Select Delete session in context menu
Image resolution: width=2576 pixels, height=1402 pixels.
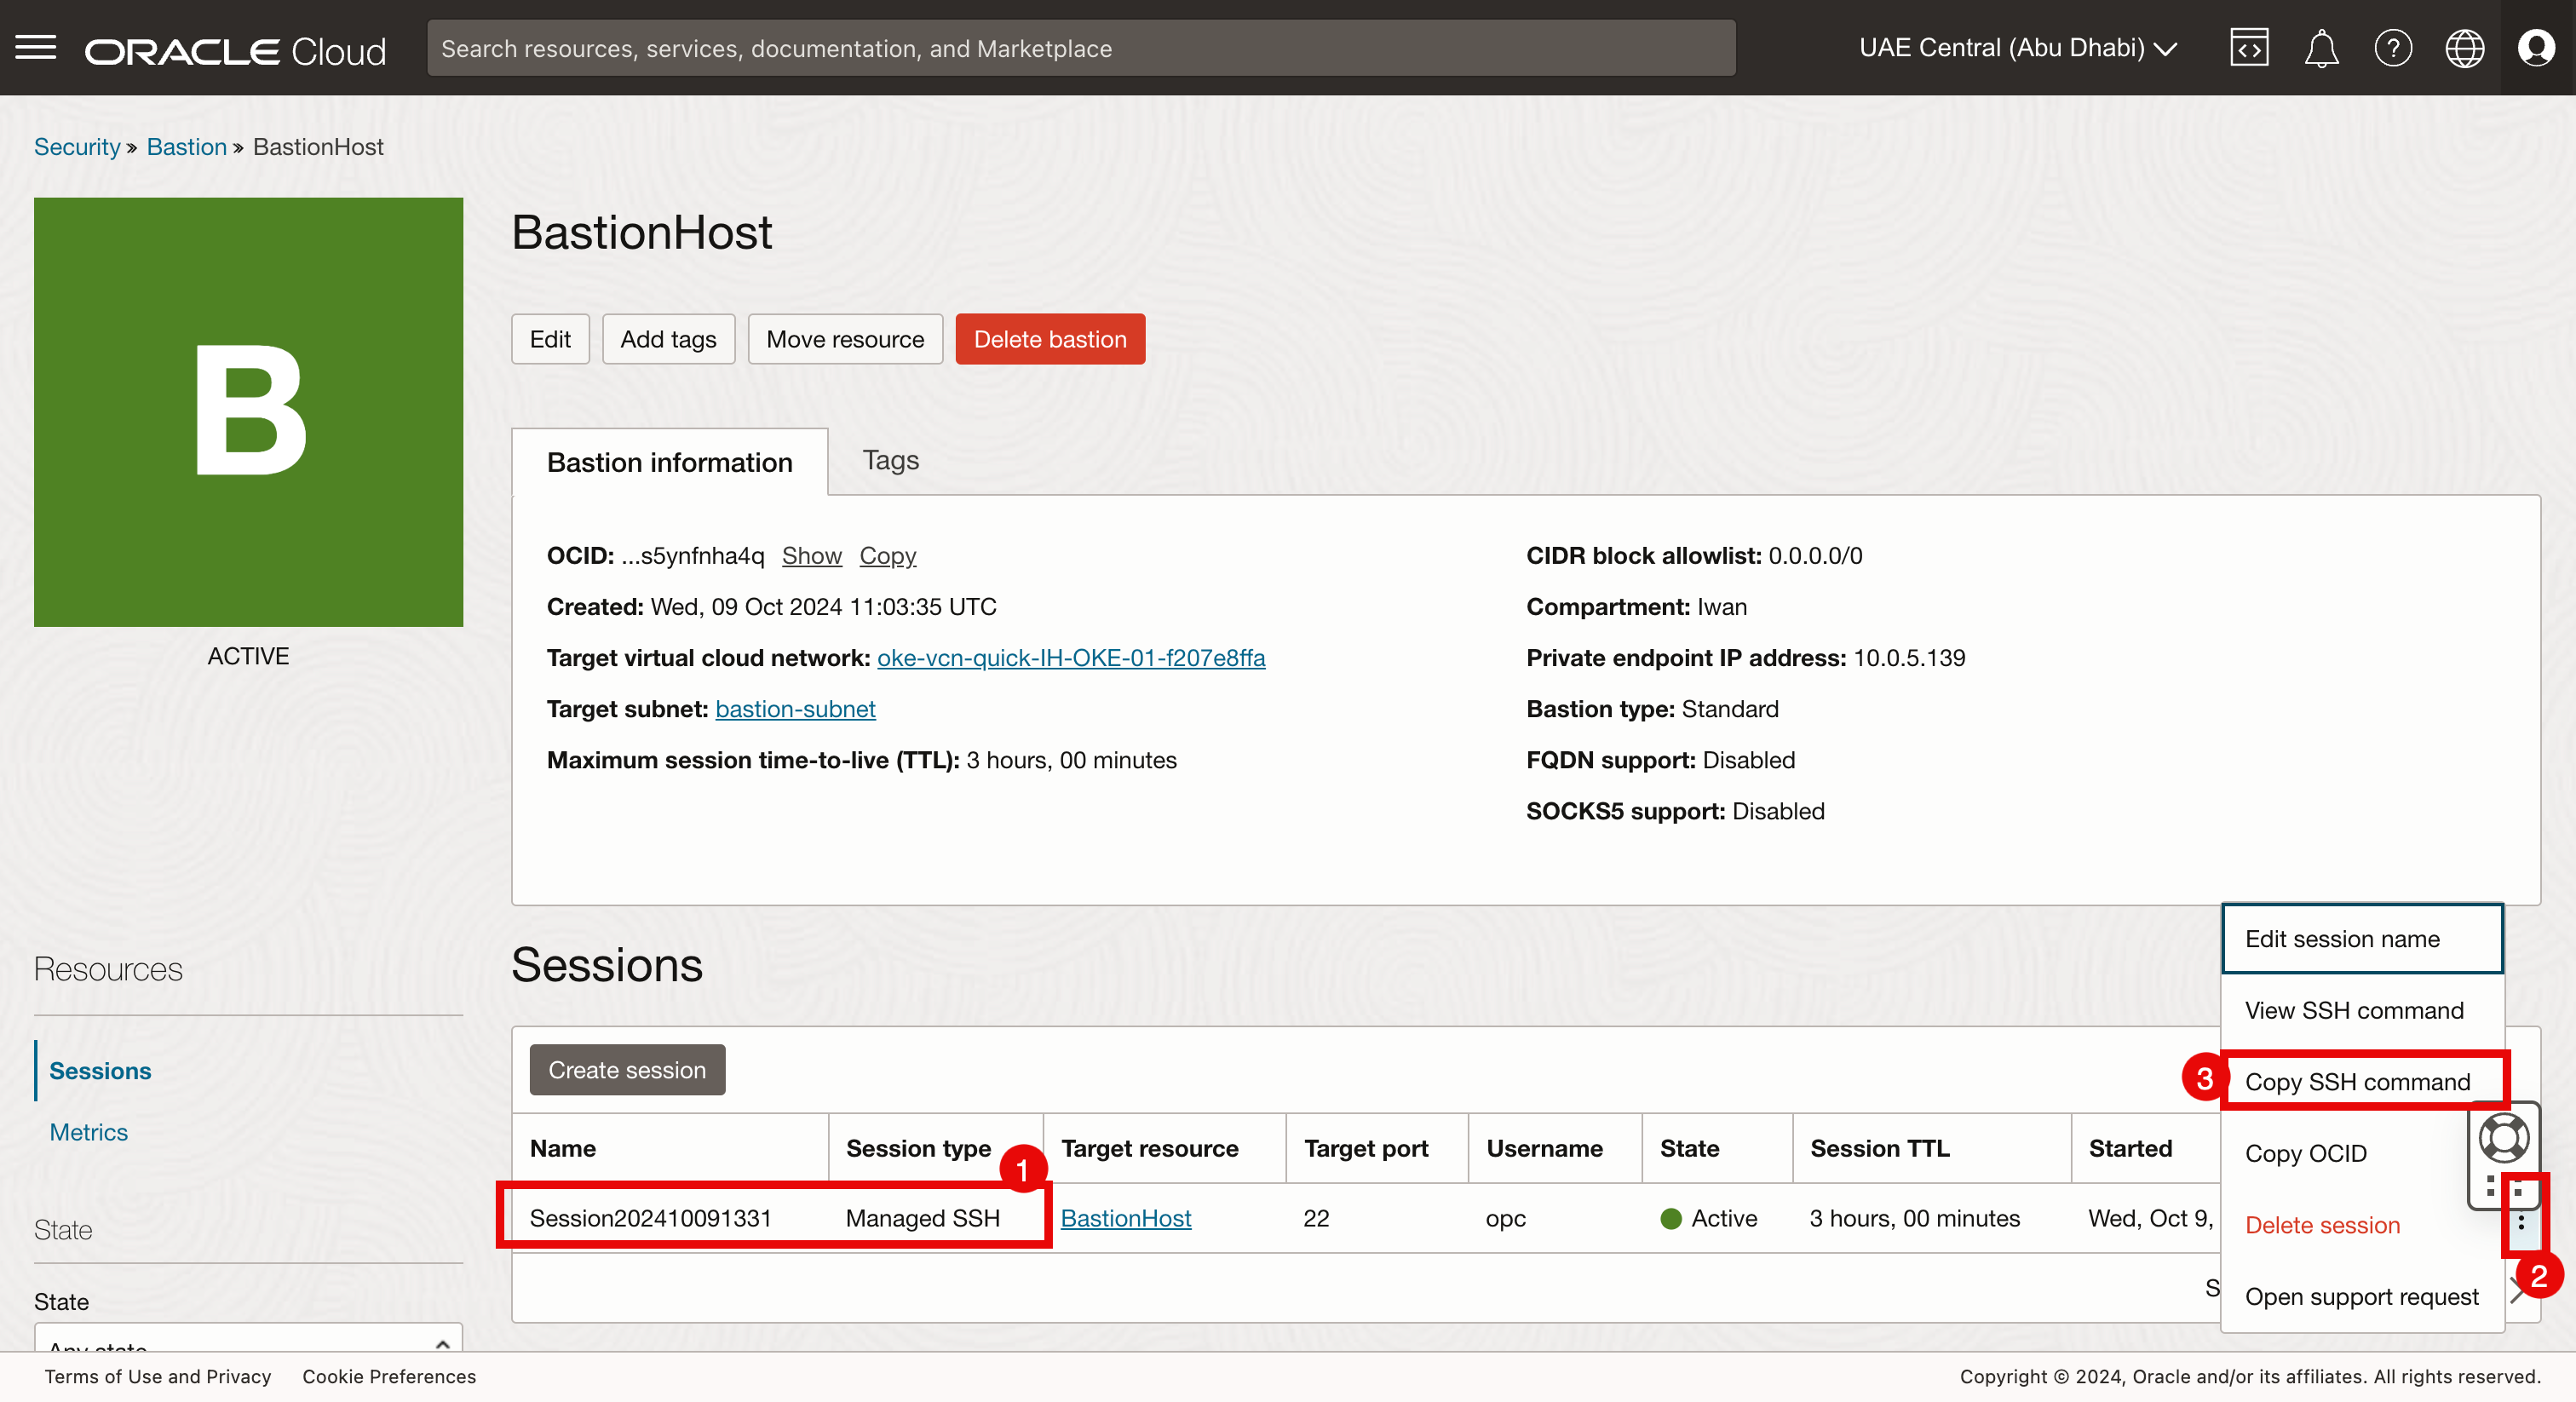tap(2321, 1224)
